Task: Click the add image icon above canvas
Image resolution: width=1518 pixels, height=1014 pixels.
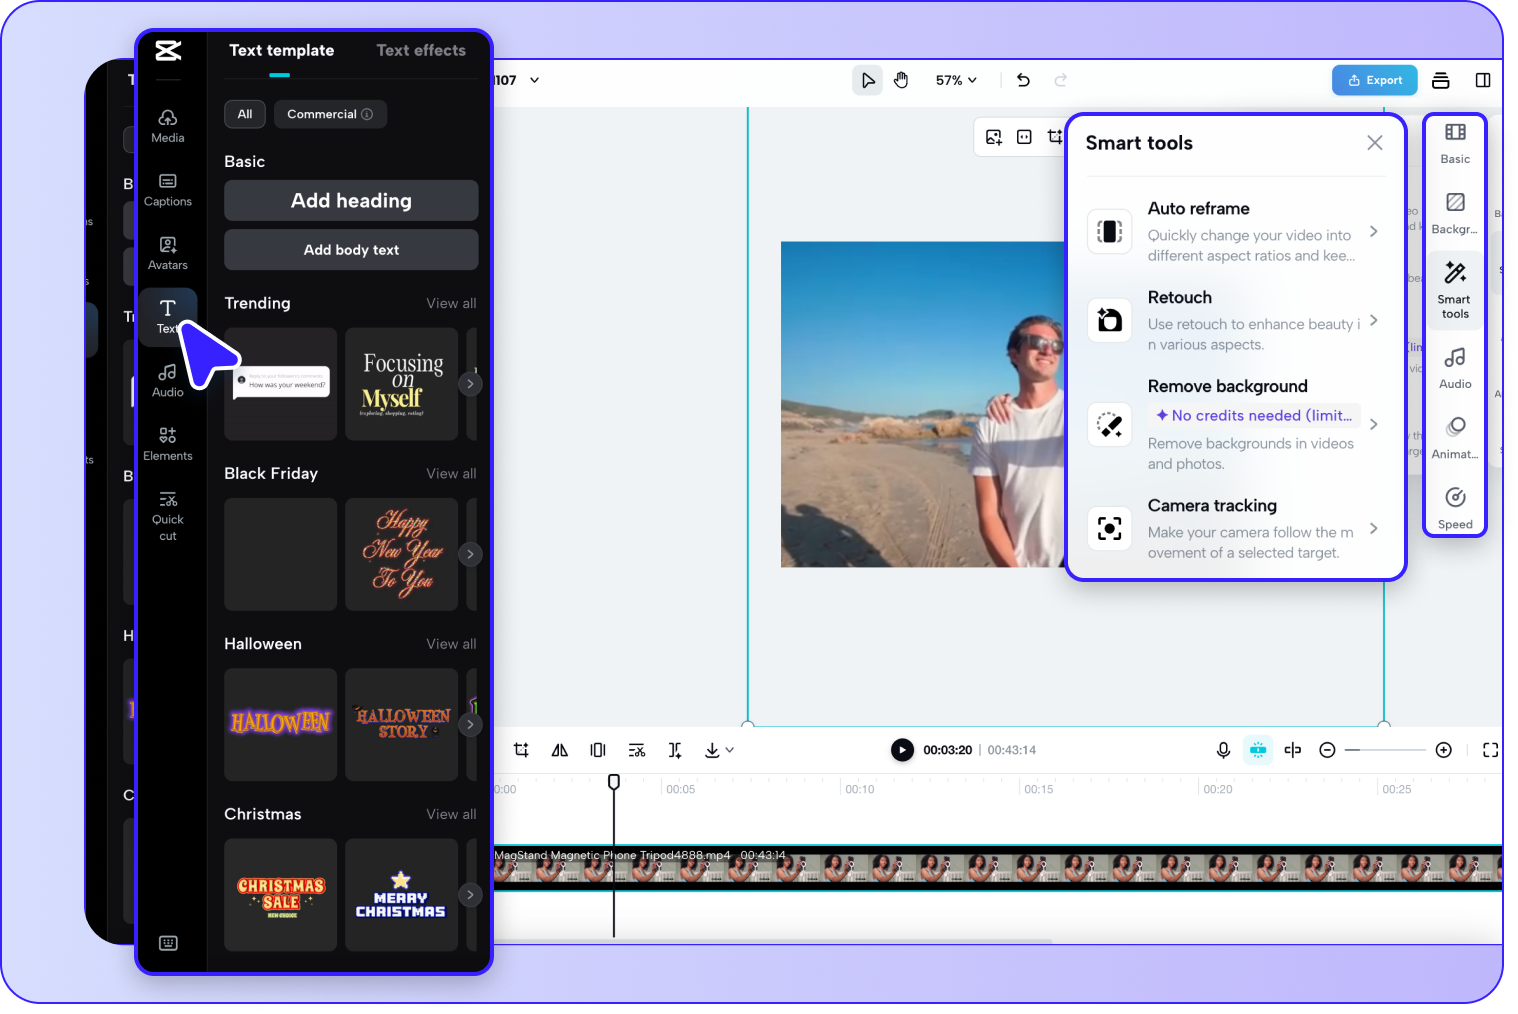Action: [994, 137]
